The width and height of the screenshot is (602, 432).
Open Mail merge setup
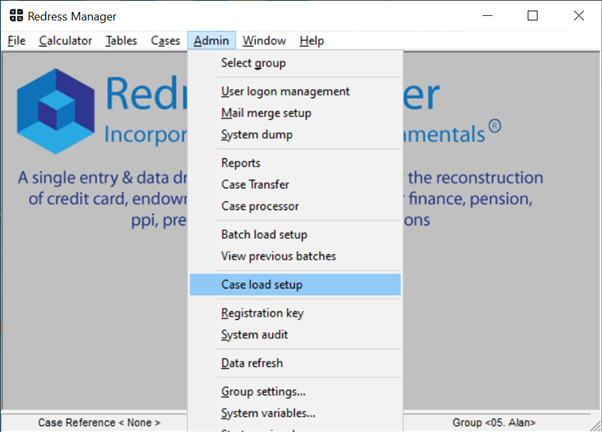pyautogui.click(x=295, y=113)
